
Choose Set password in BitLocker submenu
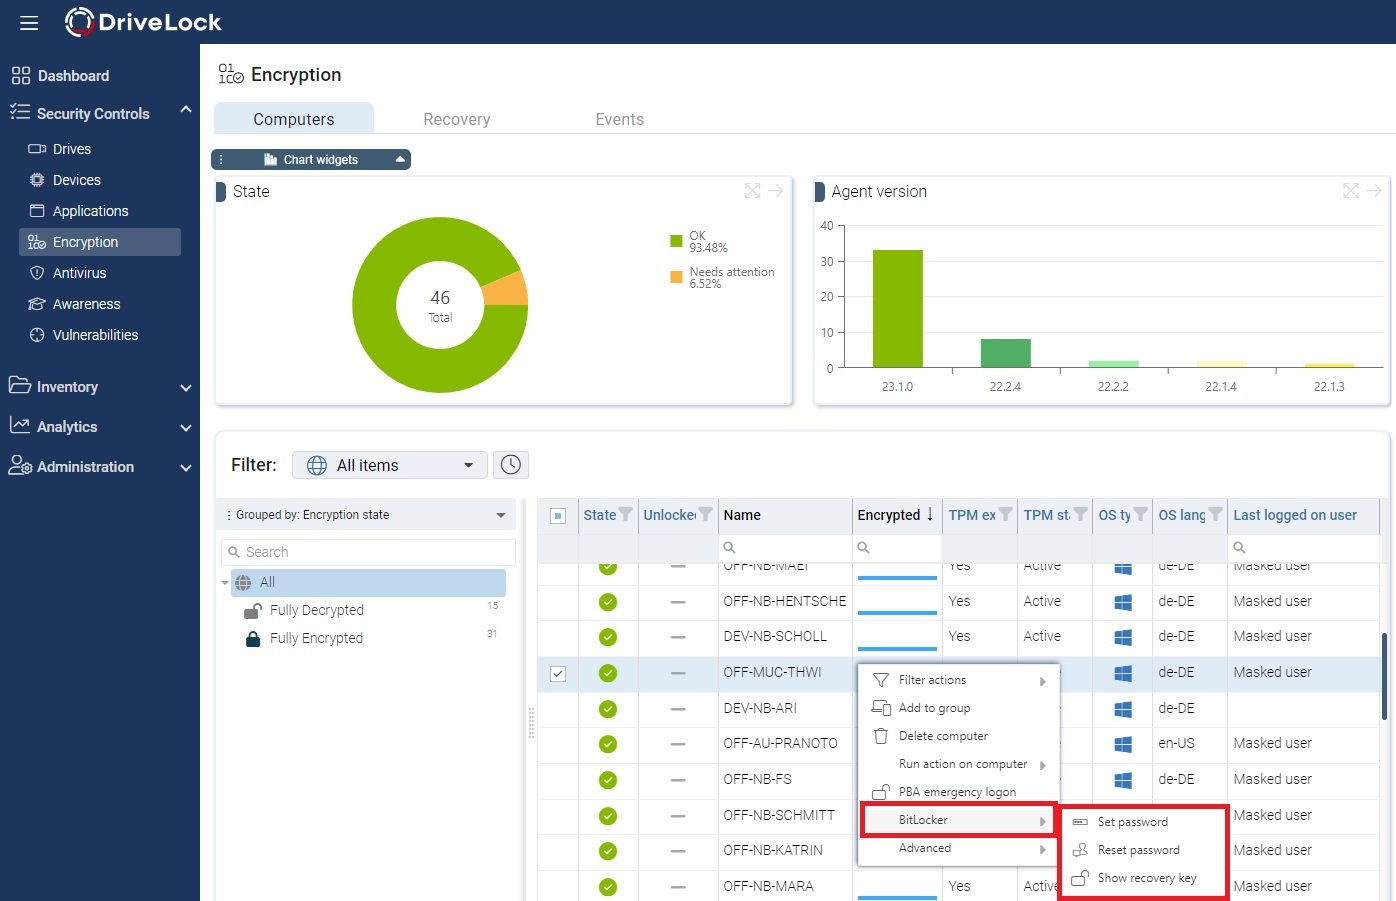(1143, 822)
